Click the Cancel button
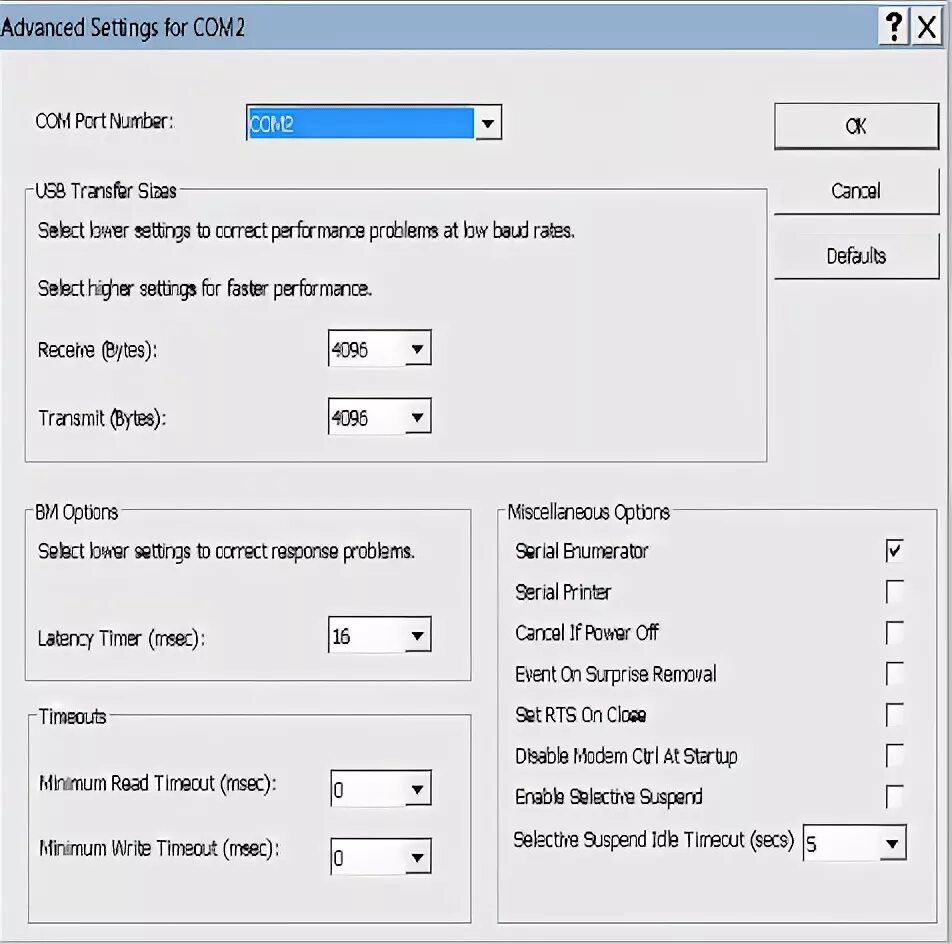This screenshot has height=944, width=952. tap(856, 191)
